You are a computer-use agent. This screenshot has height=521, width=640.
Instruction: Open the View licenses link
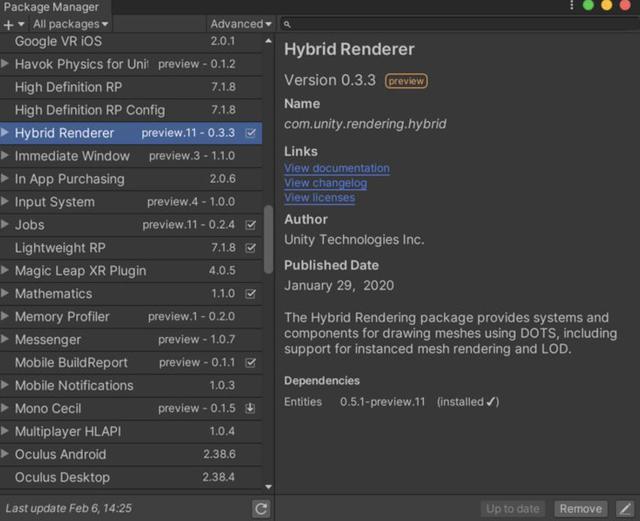[320, 198]
